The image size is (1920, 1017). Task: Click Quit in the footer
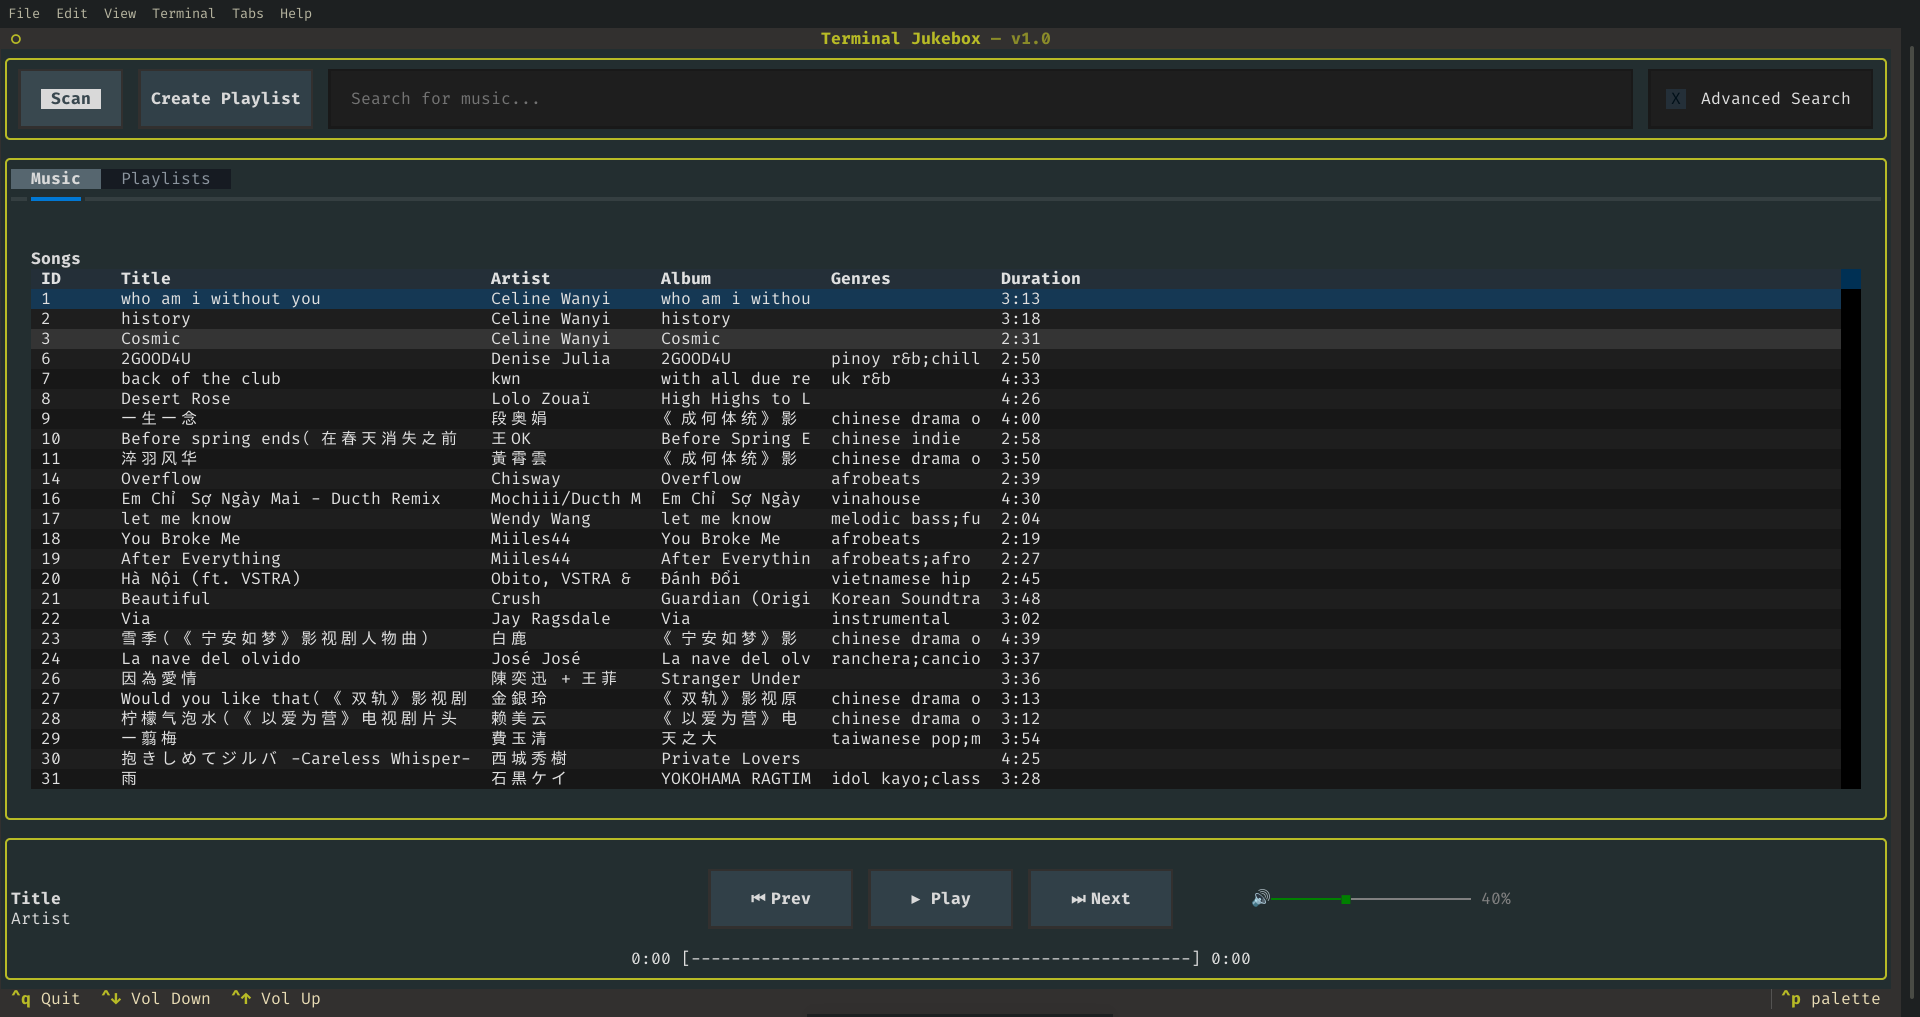(x=46, y=998)
